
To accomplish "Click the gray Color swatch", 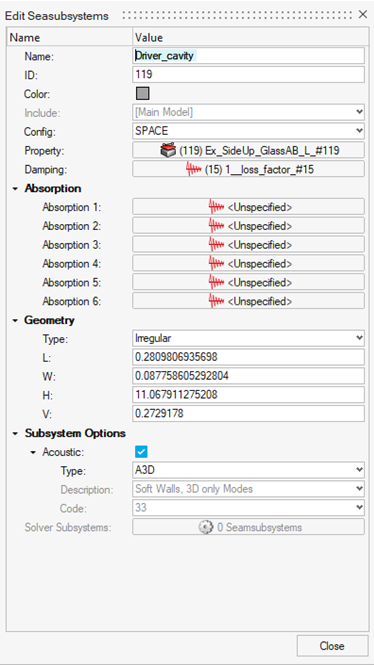I will pyautogui.click(x=142, y=94).
